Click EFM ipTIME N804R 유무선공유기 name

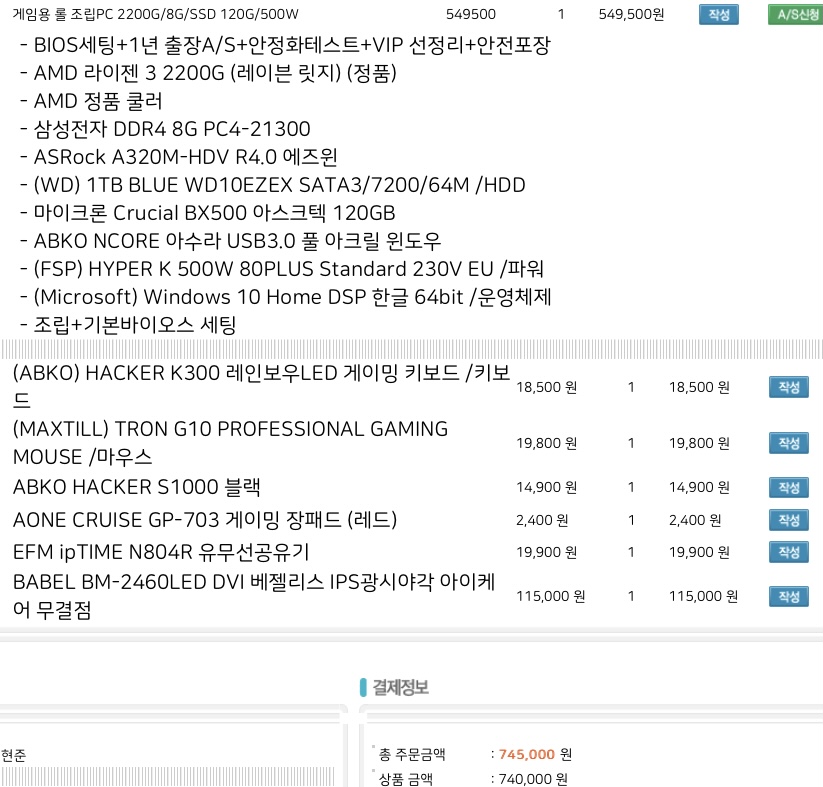coord(161,552)
